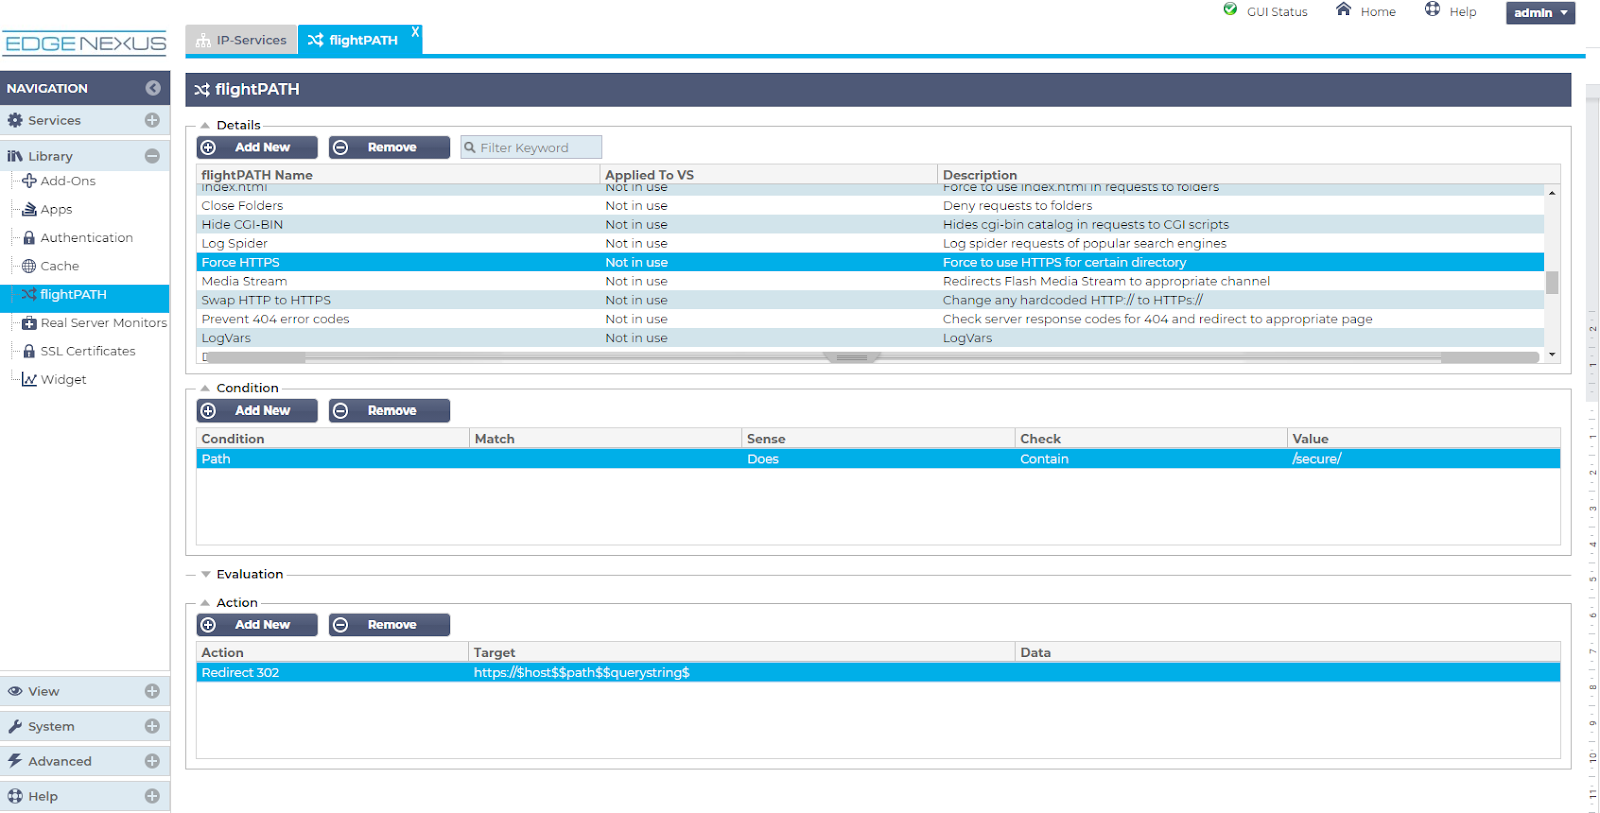Open the Cache globe icon item
Image resolution: width=1600 pixels, height=813 pixels.
(x=30, y=266)
